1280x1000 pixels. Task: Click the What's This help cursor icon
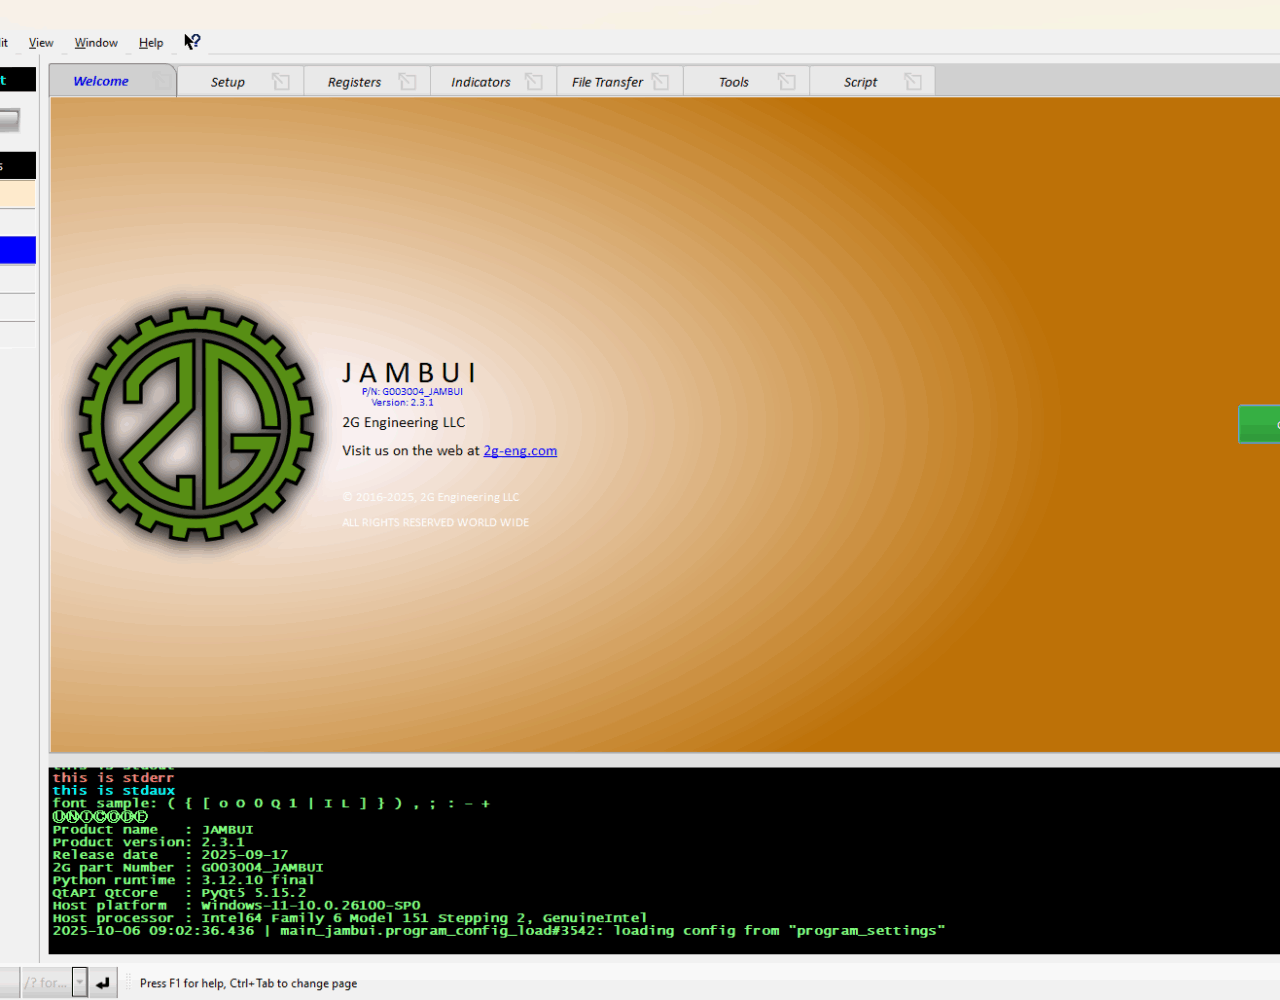192,42
